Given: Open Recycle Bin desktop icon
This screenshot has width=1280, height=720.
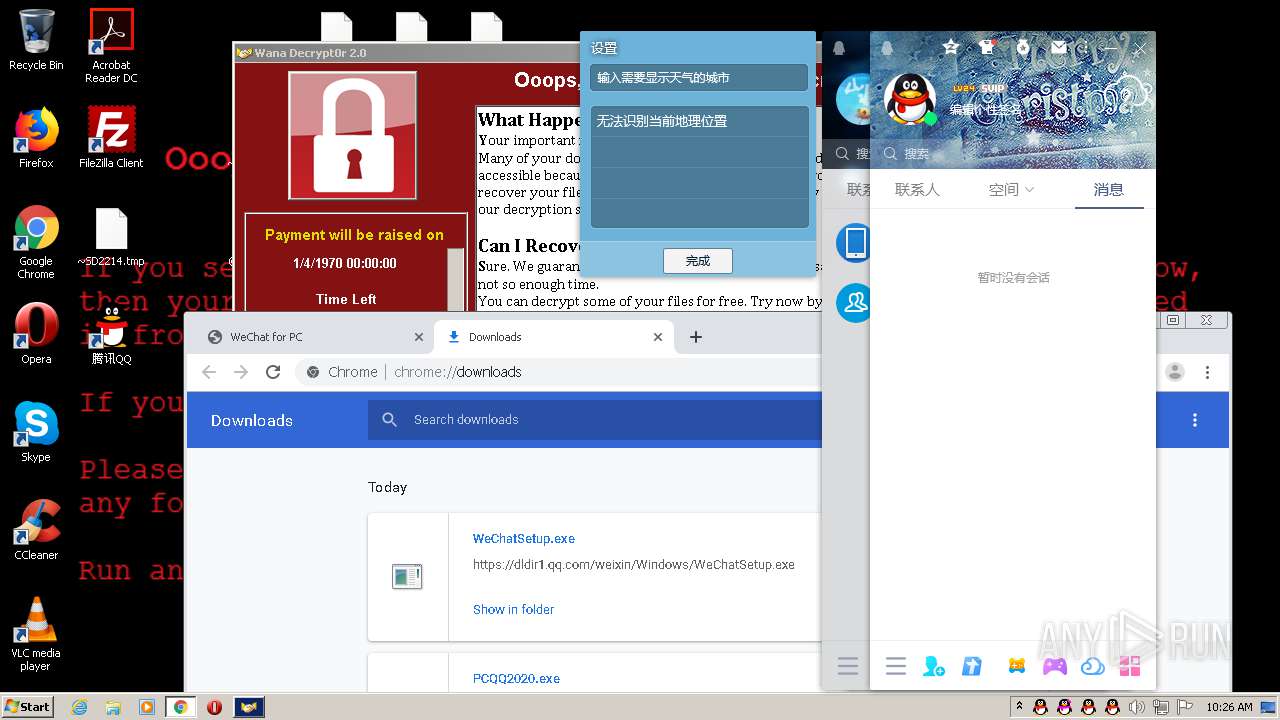Looking at the screenshot, I should (36, 40).
